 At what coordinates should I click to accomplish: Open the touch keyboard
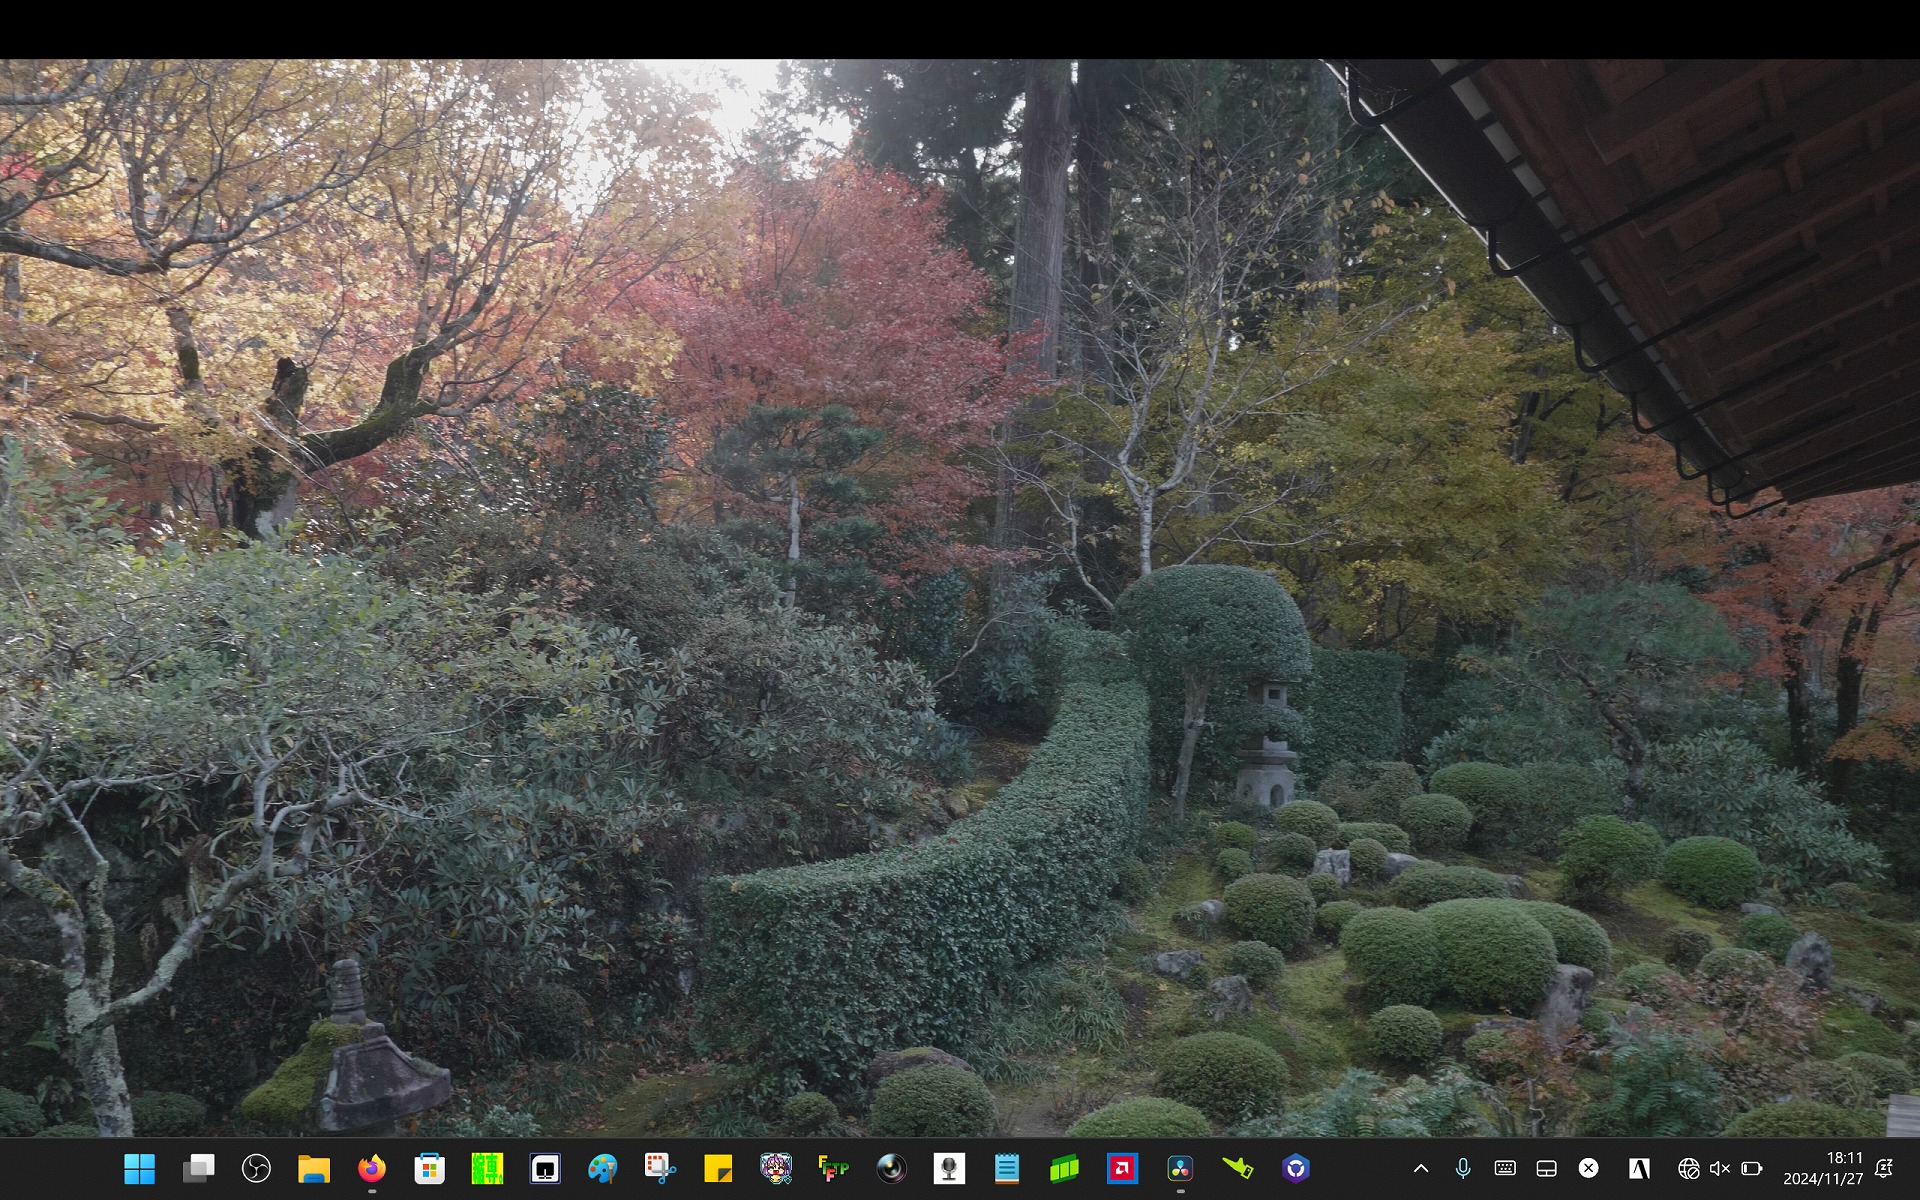click(x=1505, y=1168)
